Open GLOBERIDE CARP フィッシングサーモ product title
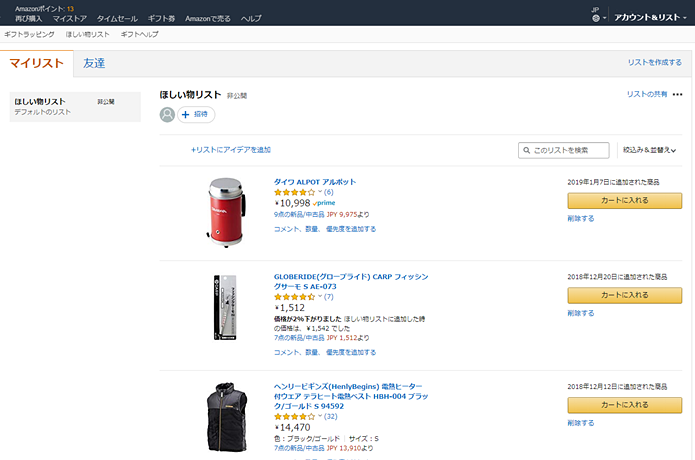Image resolution: width=695 pixels, height=460 pixels. click(x=351, y=281)
